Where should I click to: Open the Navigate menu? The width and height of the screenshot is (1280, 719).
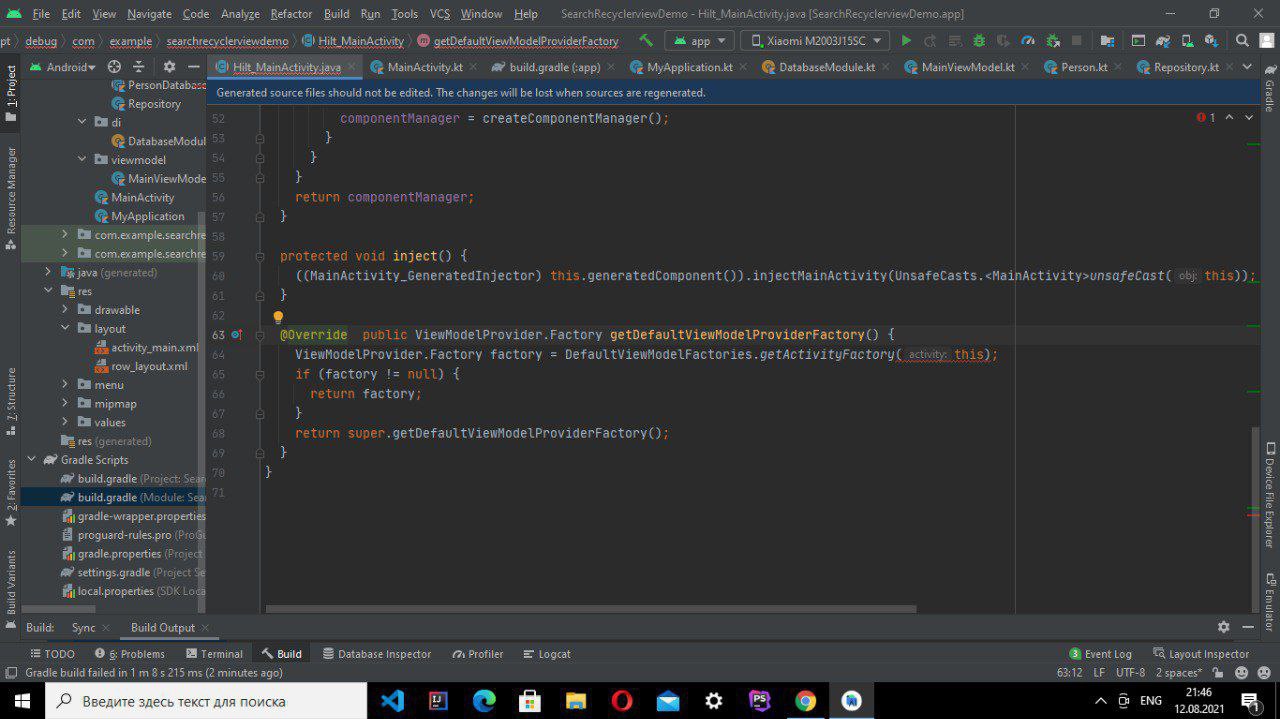[x=149, y=14]
